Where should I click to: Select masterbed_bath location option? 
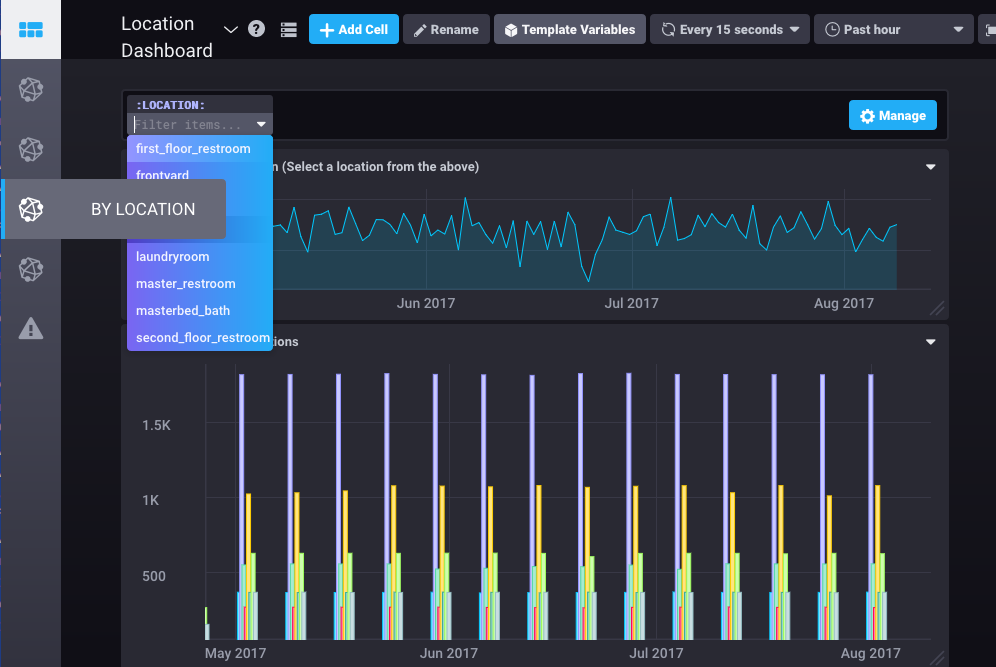coord(200,311)
